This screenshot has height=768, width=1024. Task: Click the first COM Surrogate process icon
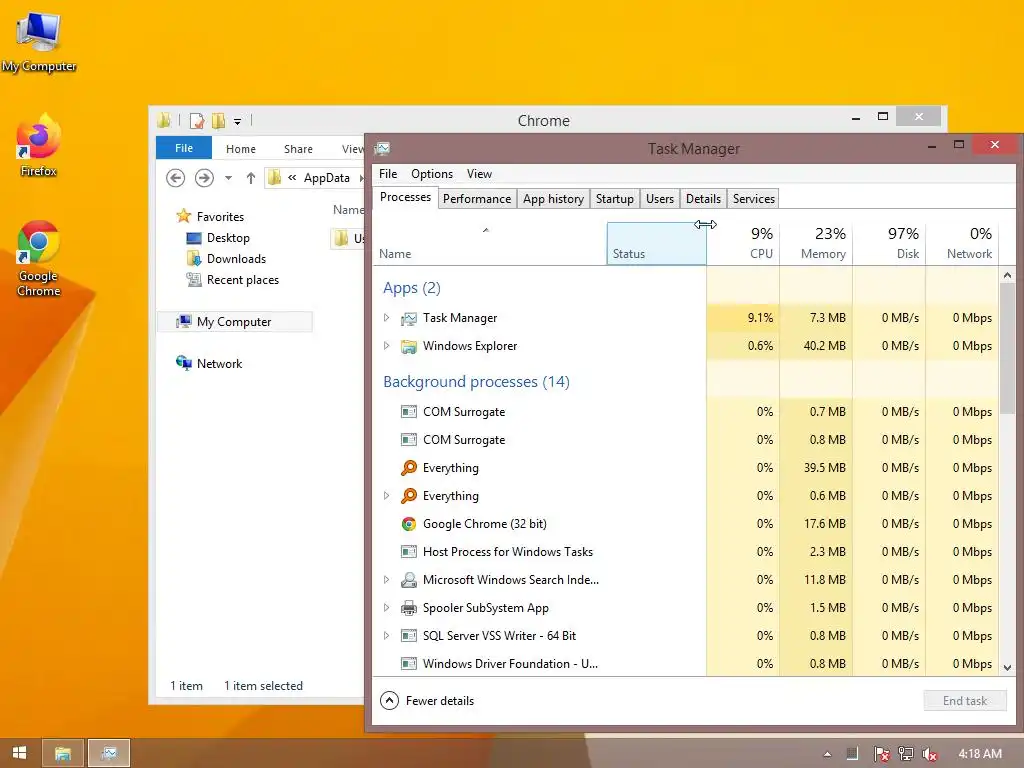tap(409, 412)
